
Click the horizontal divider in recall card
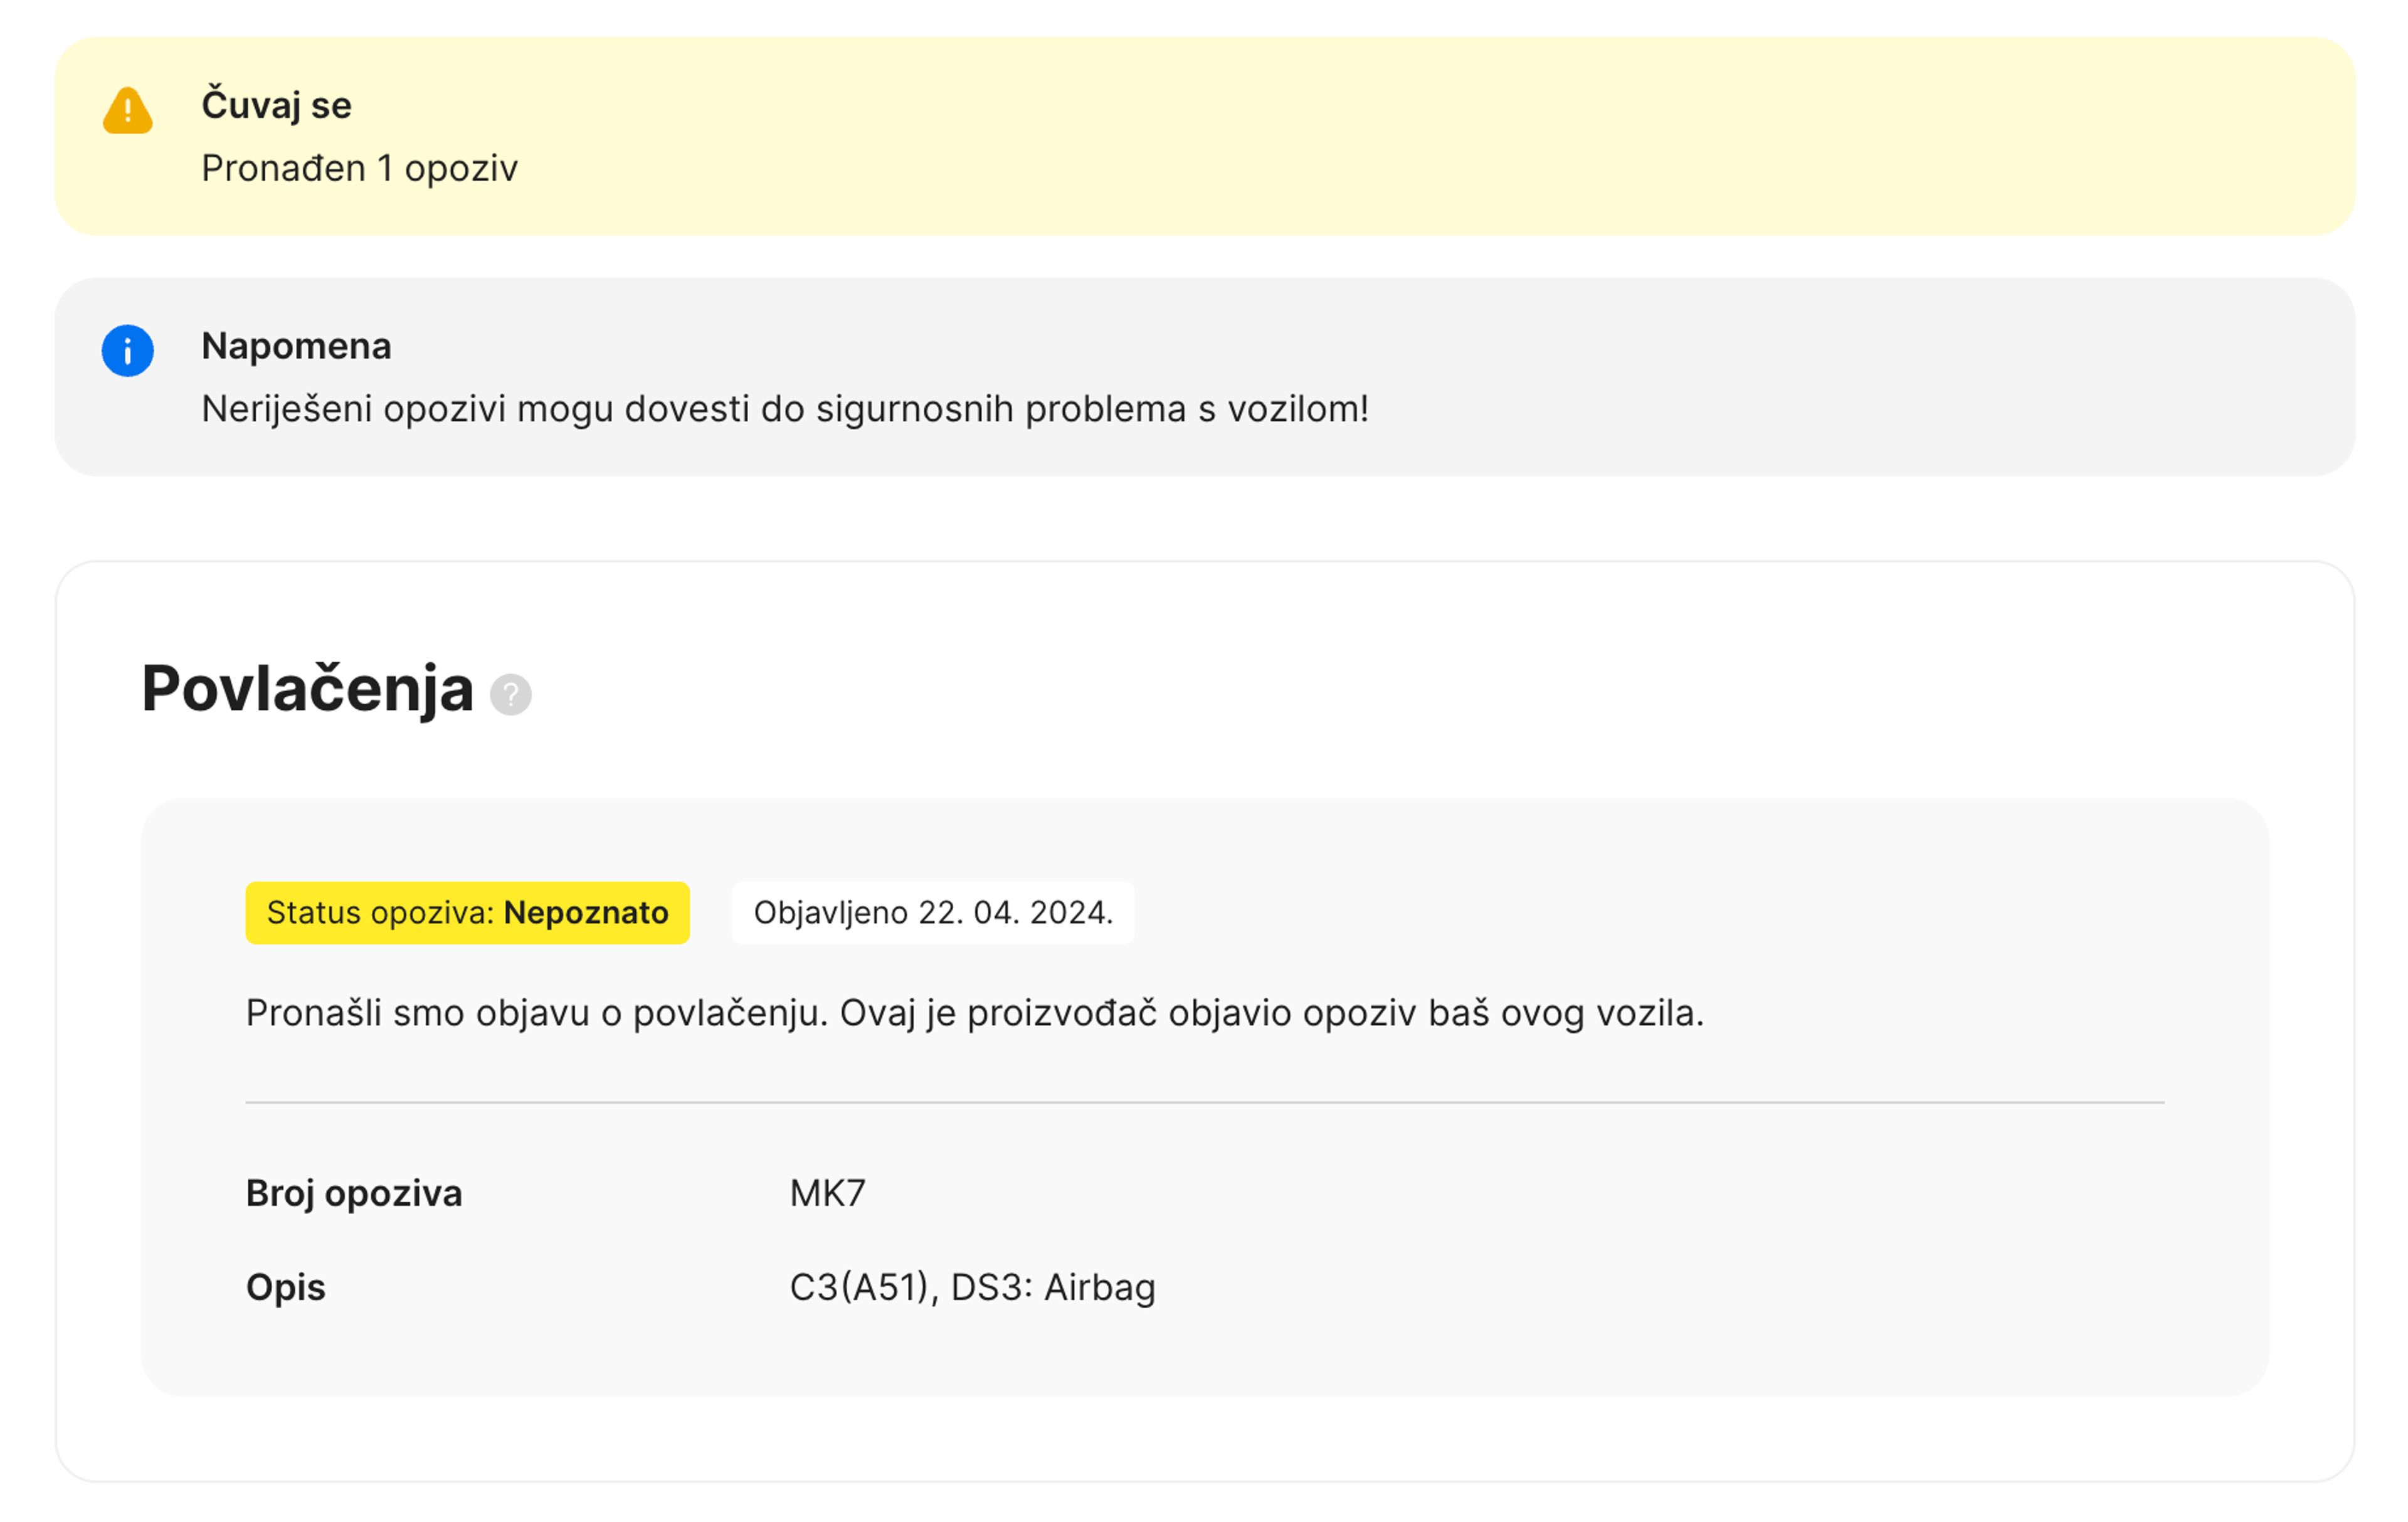click(1204, 1102)
